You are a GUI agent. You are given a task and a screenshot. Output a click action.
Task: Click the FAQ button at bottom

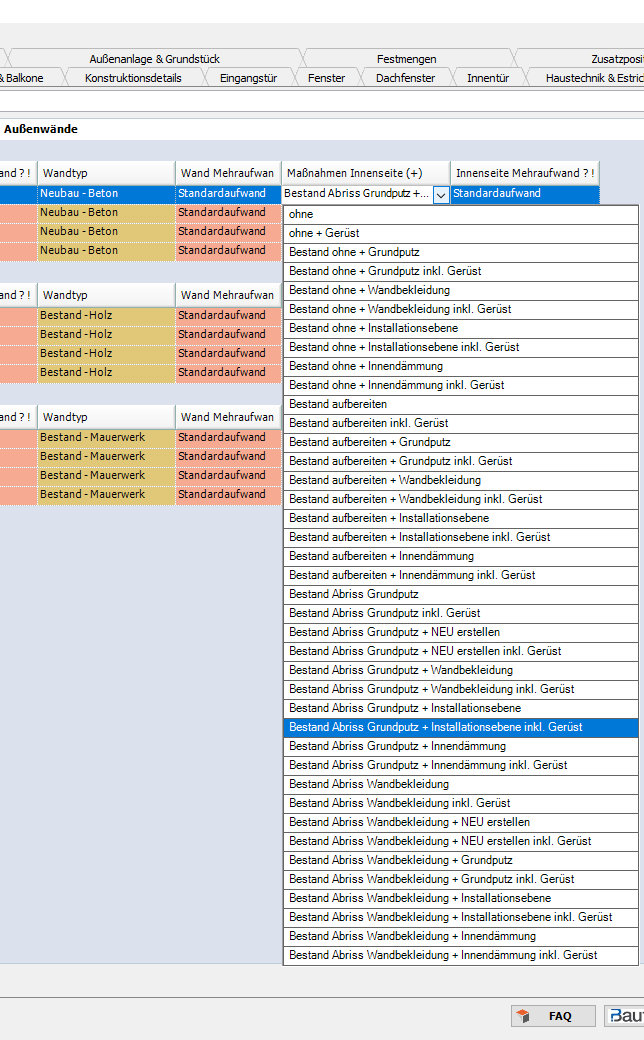click(x=553, y=1016)
